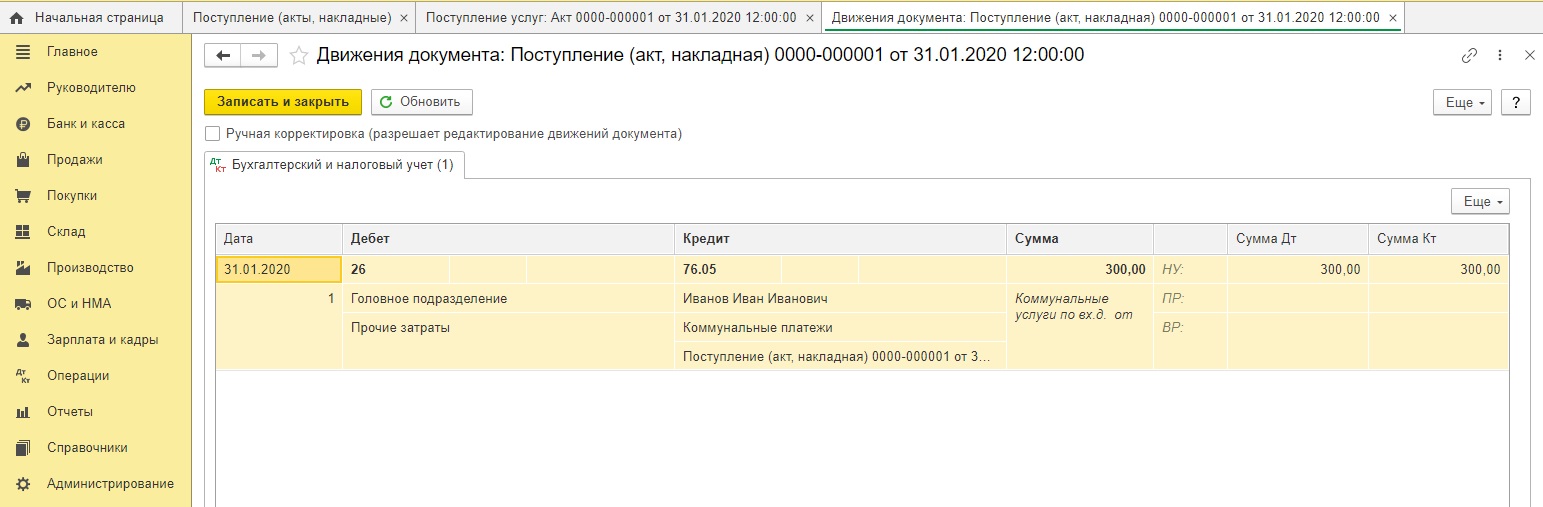Open the Bank and cash section icon
The height and width of the screenshot is (507, 1543).
23,124
